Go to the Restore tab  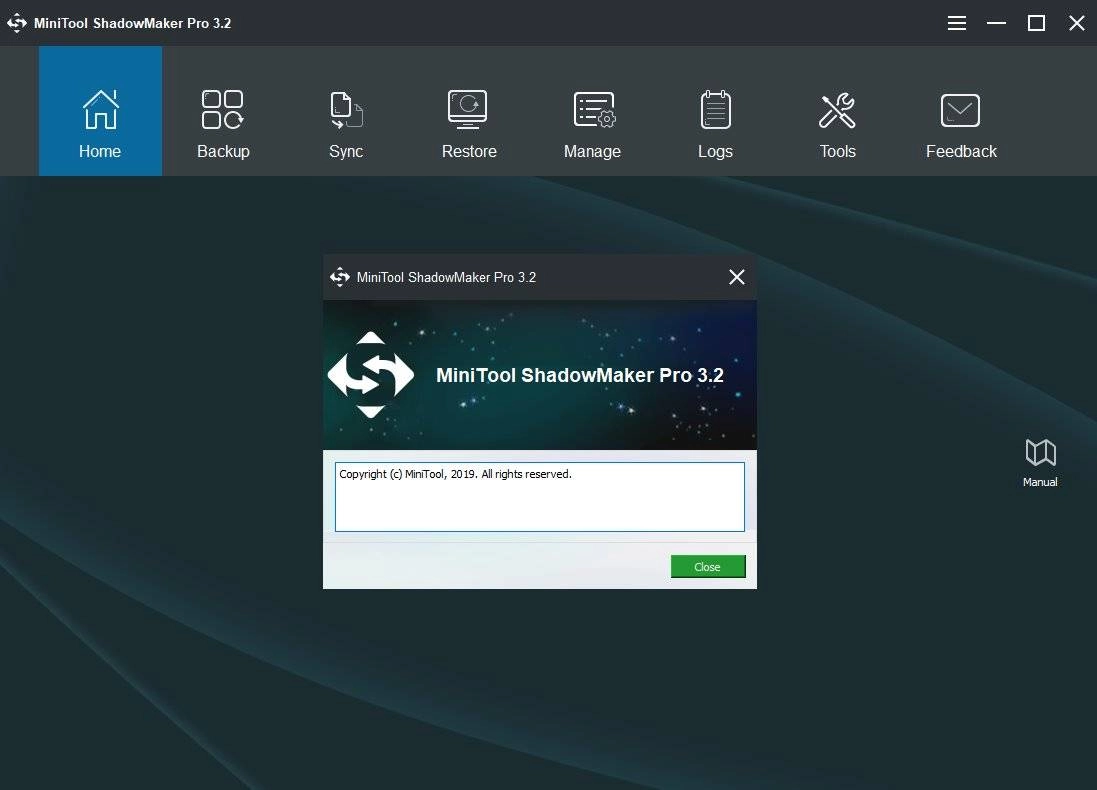469,111
